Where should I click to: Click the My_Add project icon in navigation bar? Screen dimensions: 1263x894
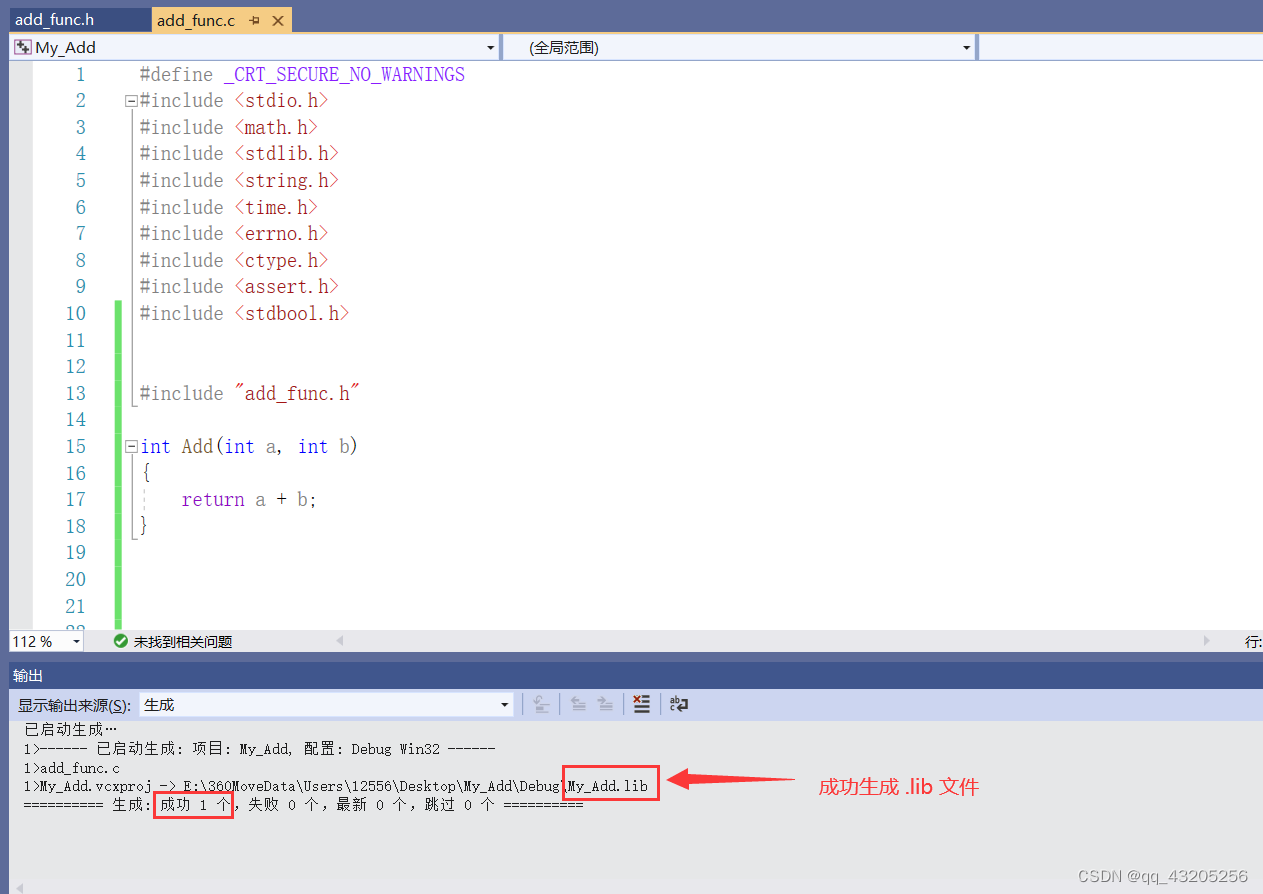pos(22,47)
